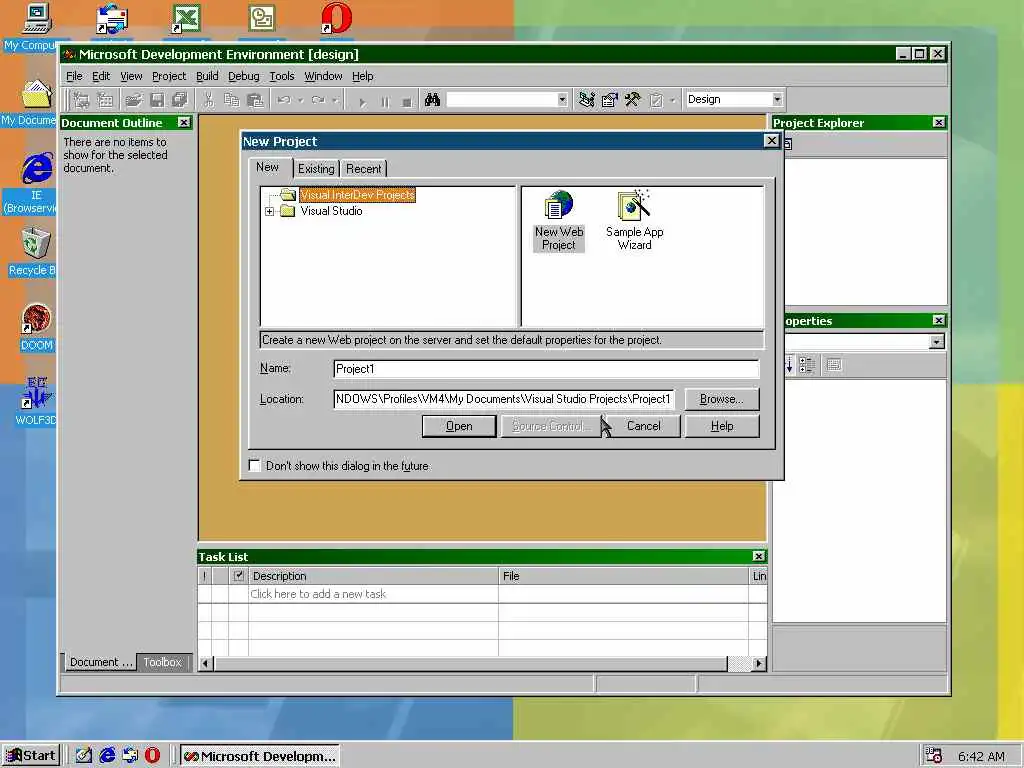Click inside the Location path field
Image resolution: width=1024 pixels, height=768 pixels.
[x=504, y=399]
